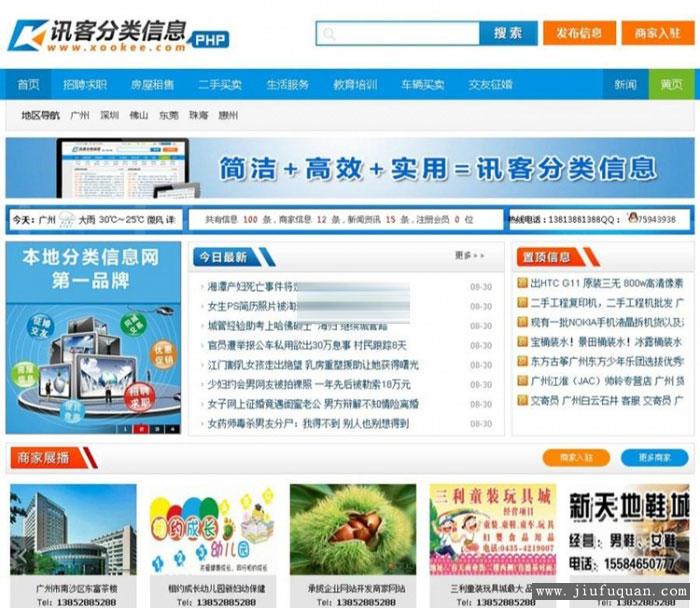Image resolution: width=700 pixels, height=608 pixels.
Task: Click 商家入驻 button in 商家展播 bar
Action: tap(576, 458)
